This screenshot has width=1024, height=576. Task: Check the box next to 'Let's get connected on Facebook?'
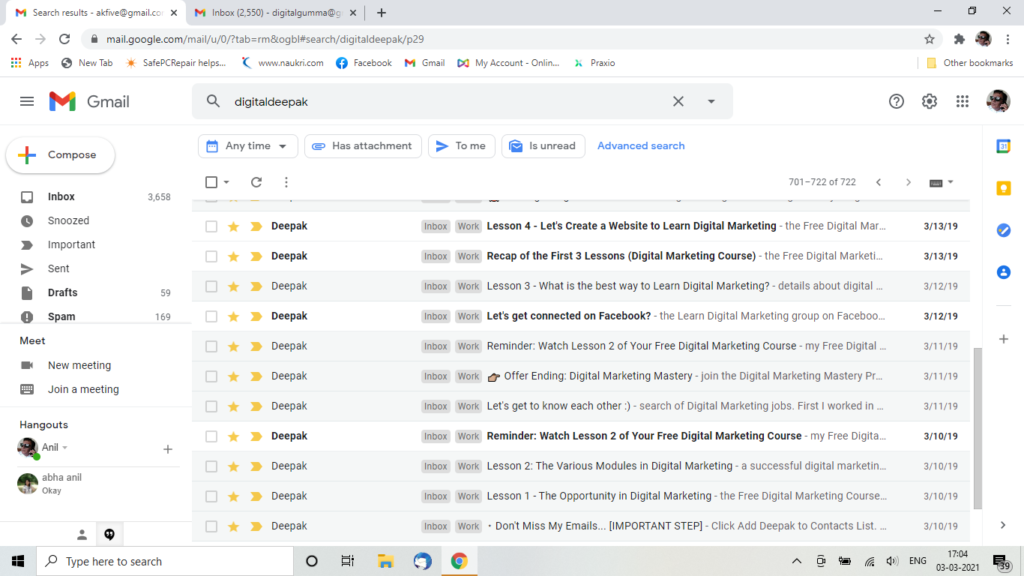(209, 315)
